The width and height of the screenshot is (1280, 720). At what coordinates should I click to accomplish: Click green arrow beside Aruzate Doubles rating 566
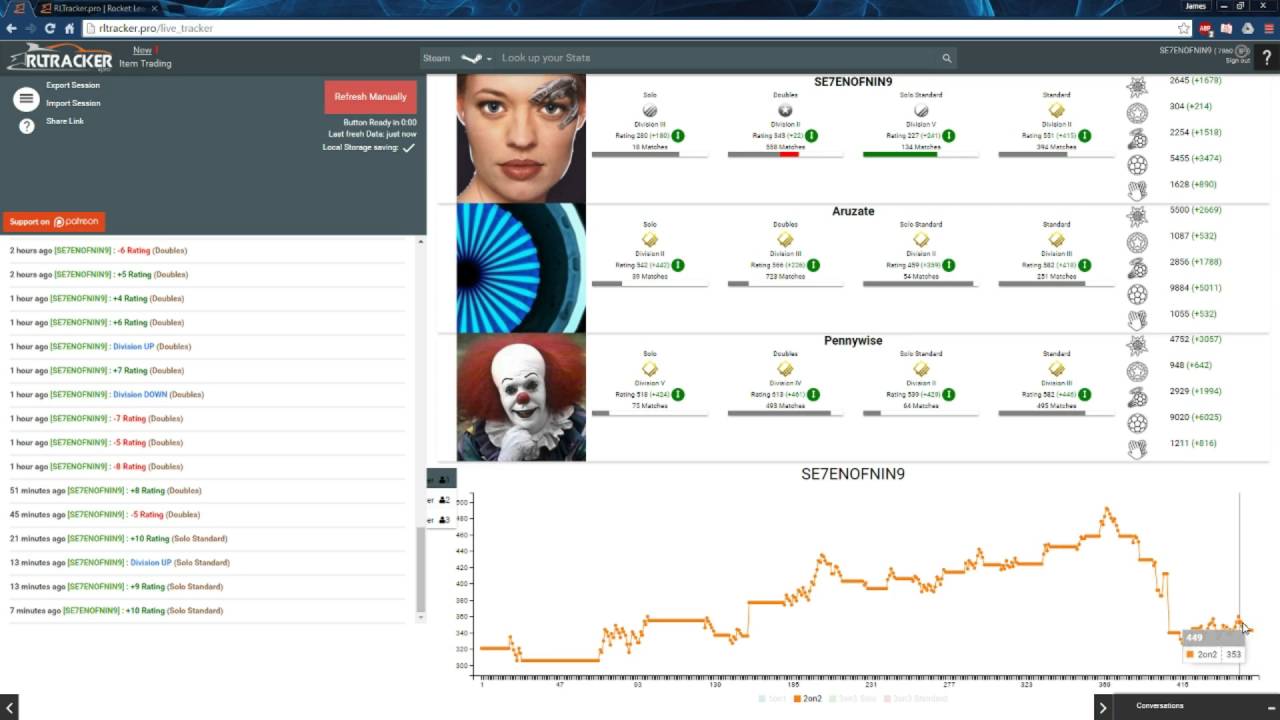814,265
